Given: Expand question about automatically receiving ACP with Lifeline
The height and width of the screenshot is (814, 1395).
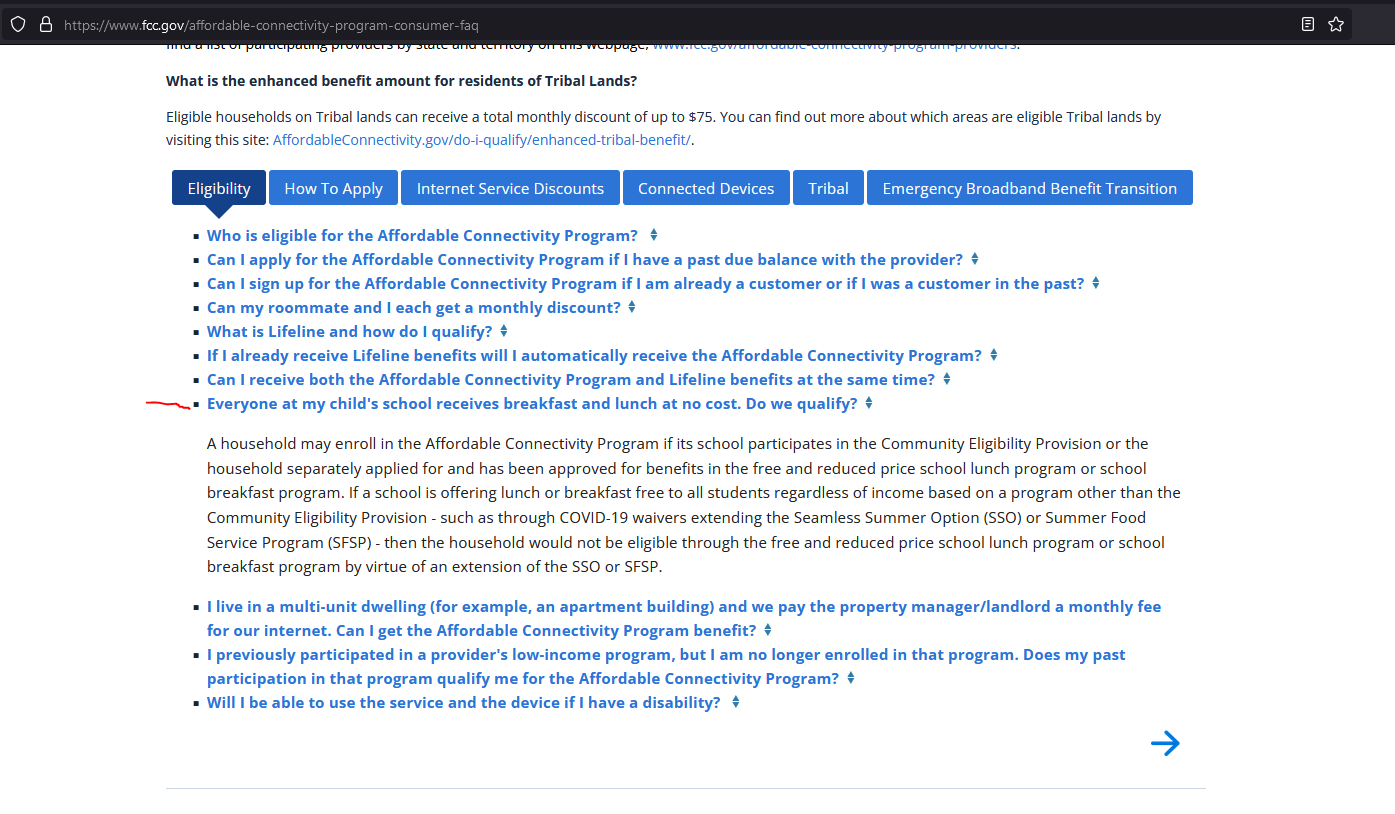Looking at the screenshot, I should click(x=594, y=356).
